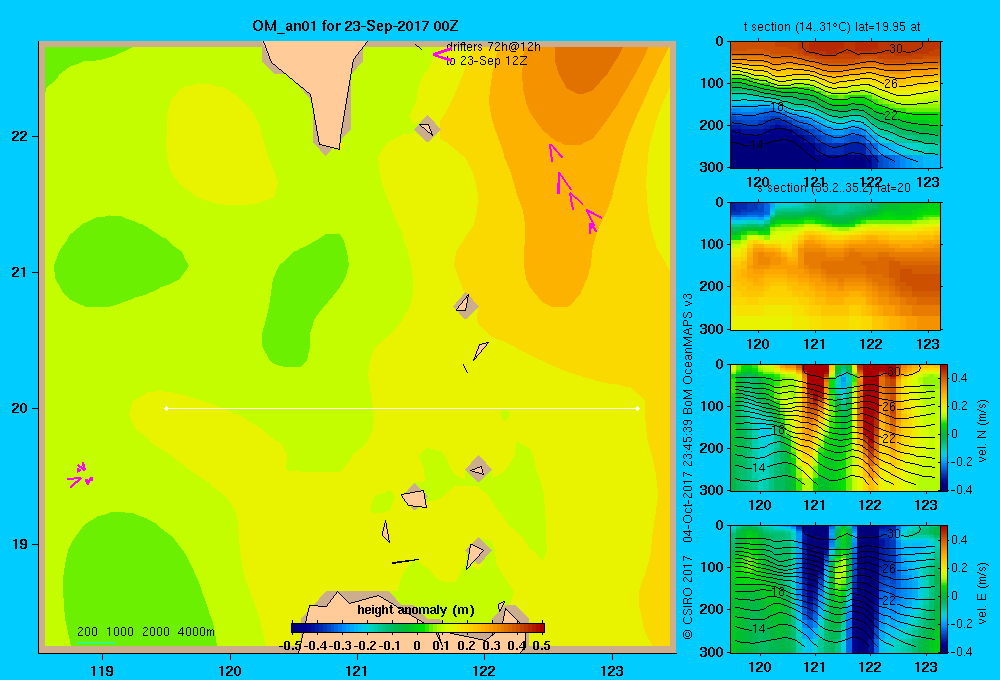Click the '30' contour label in temperature section
The width and height of the screenshot is (1000, 680).
tap(895, 48)
